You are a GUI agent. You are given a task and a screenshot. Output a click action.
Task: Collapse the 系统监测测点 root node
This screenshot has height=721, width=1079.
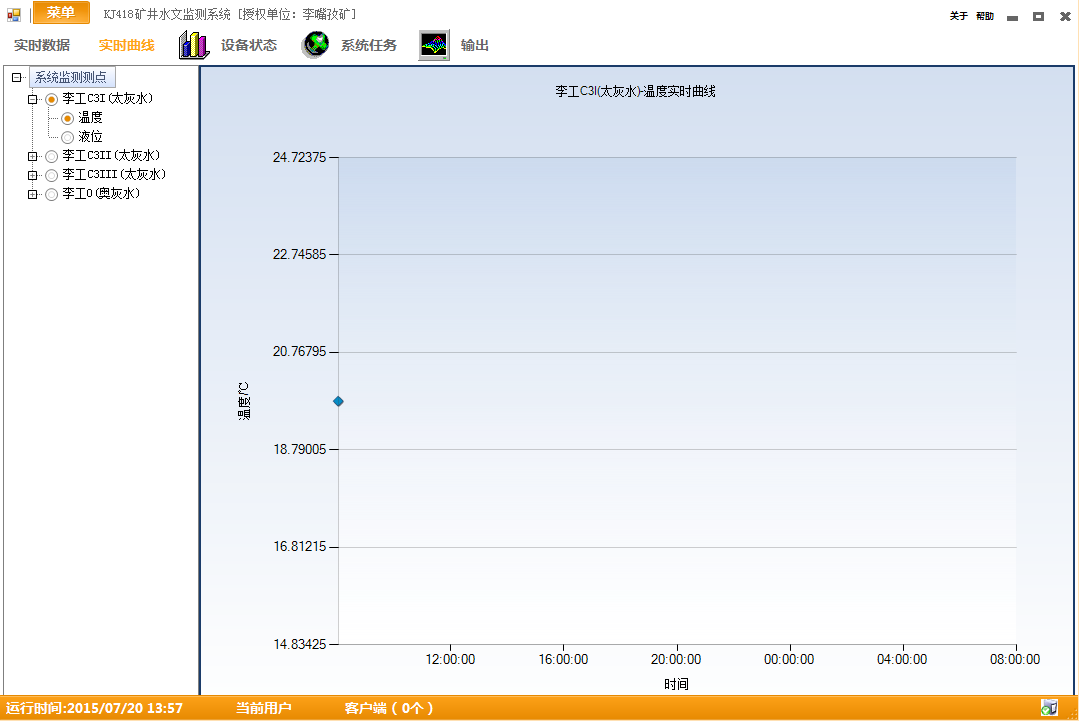16,77
